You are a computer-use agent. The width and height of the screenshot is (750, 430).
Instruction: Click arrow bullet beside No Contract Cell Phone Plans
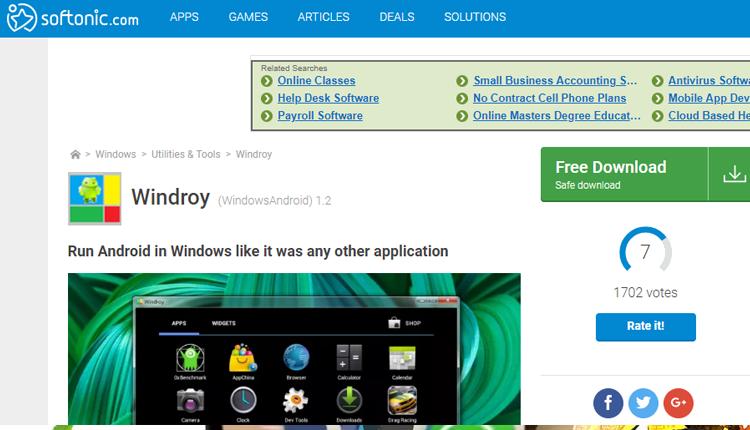[x=462, y=99]
